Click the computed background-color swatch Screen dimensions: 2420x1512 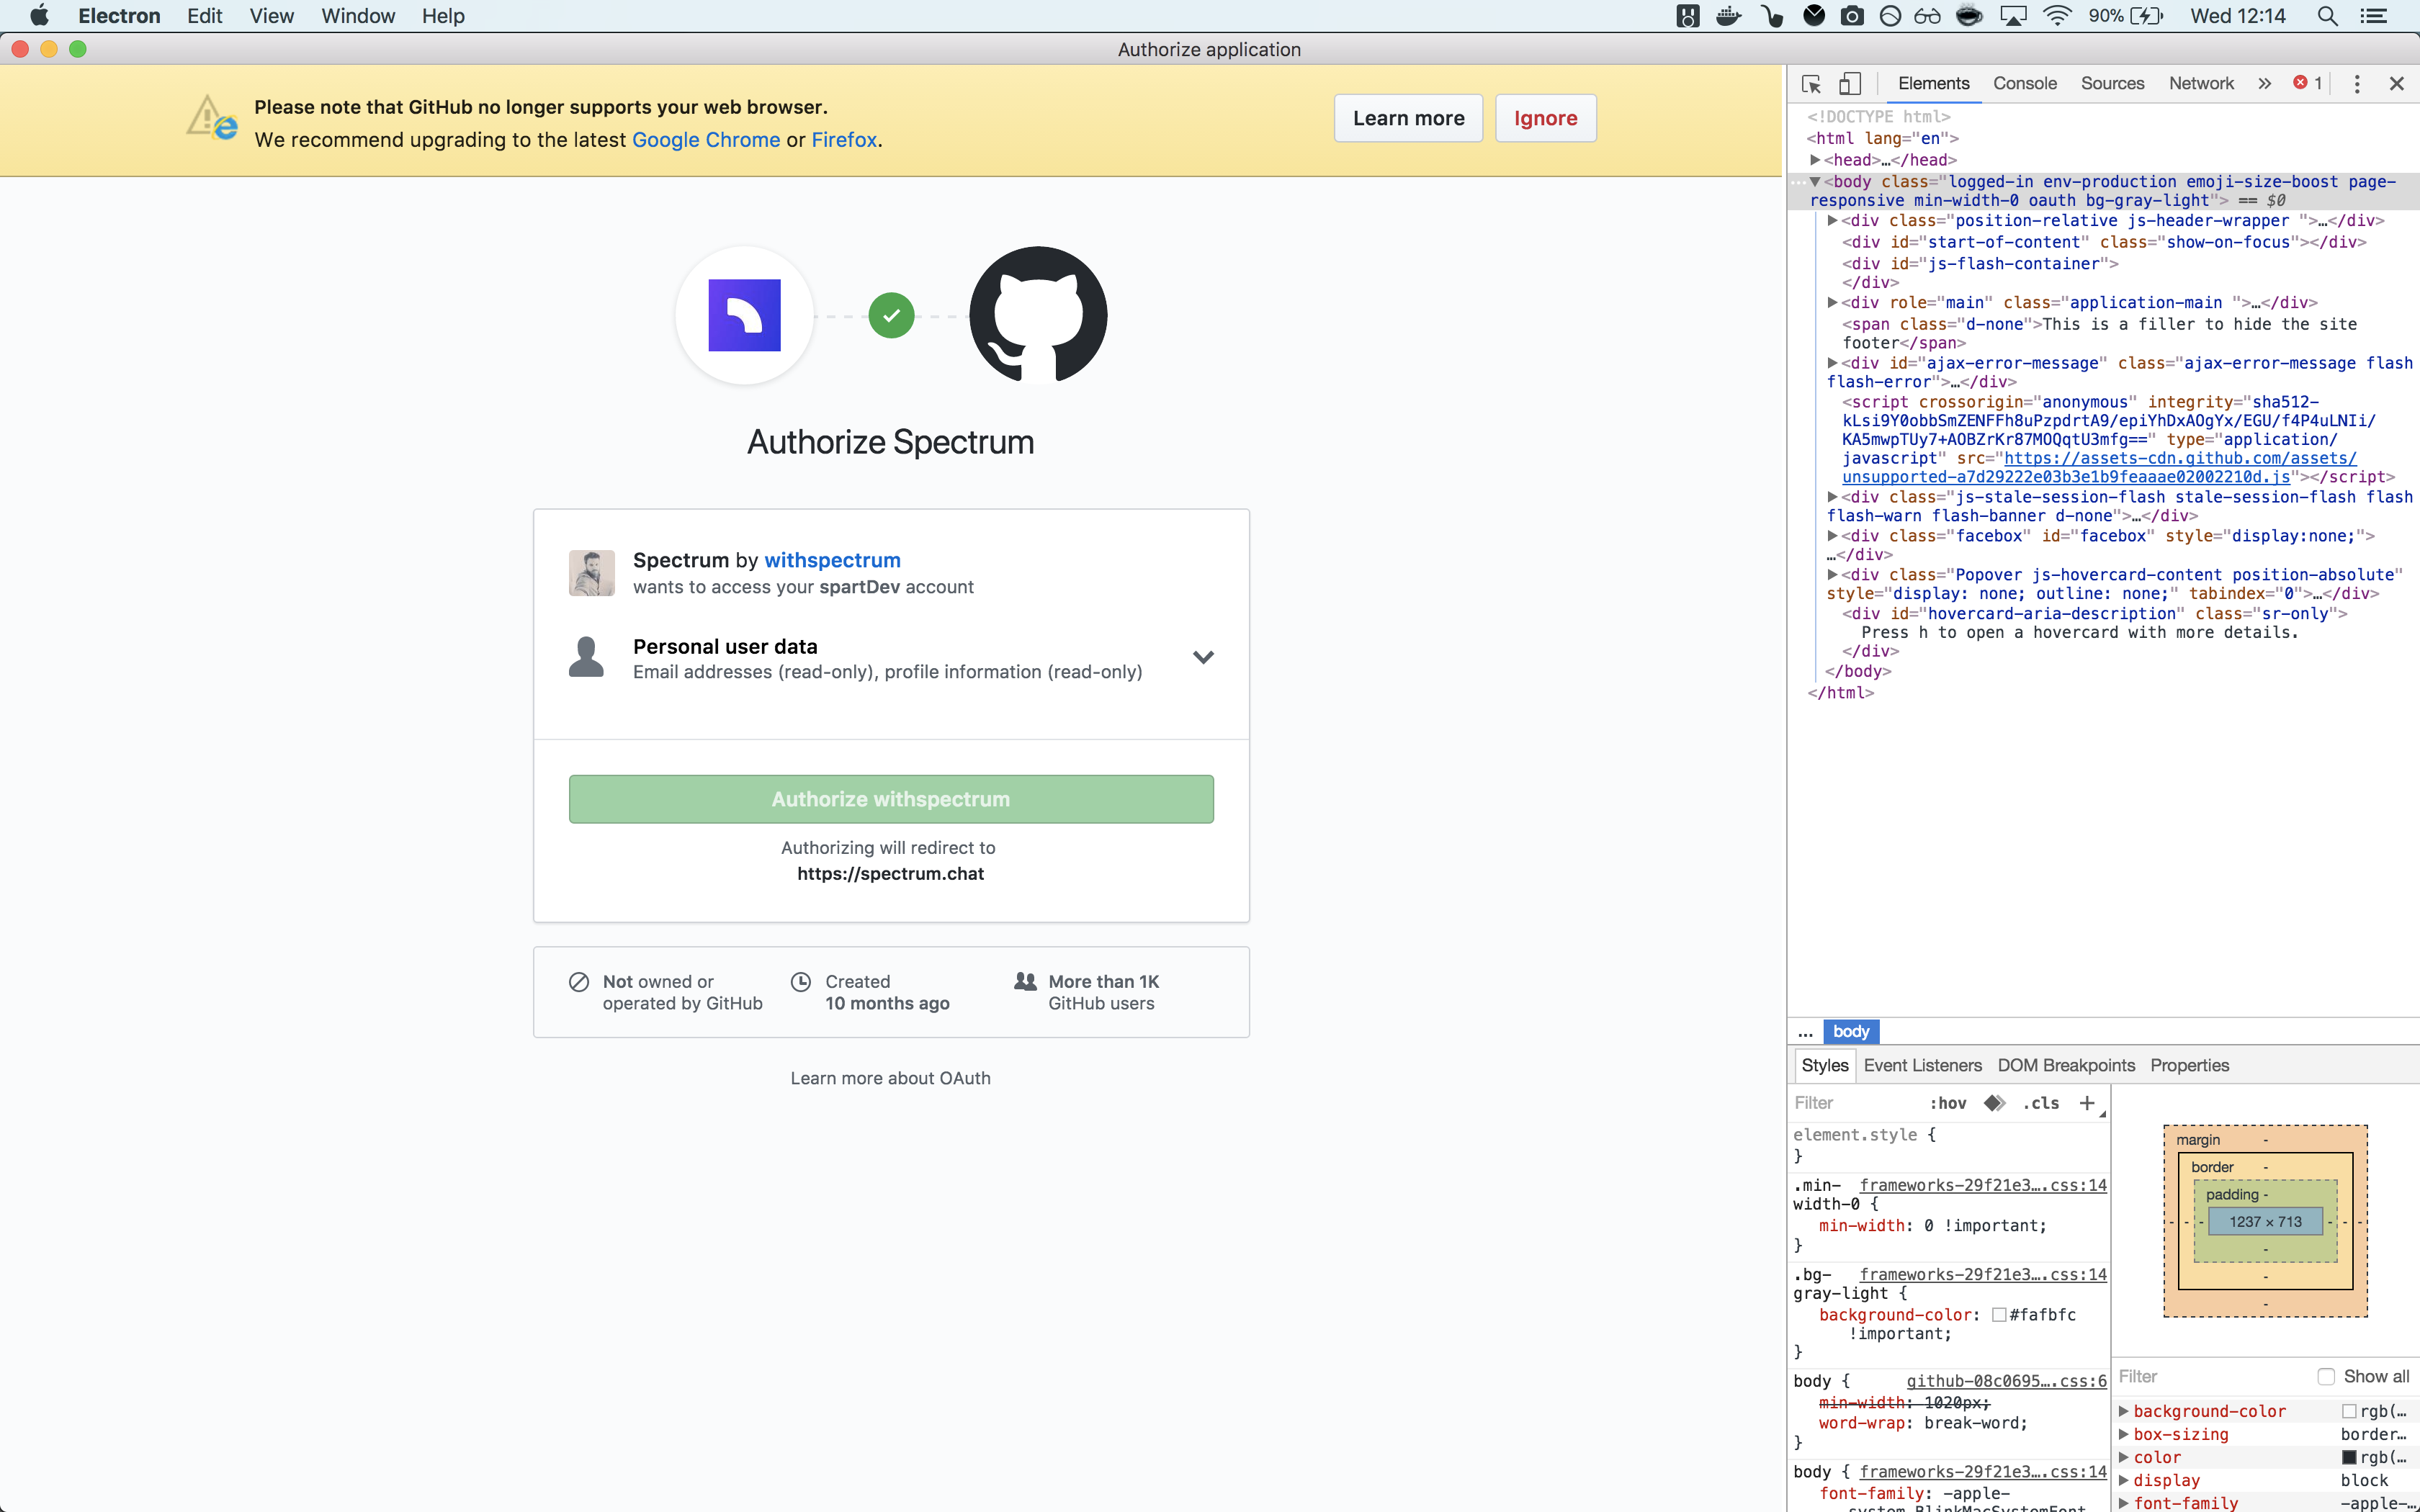[2349, 1411]
